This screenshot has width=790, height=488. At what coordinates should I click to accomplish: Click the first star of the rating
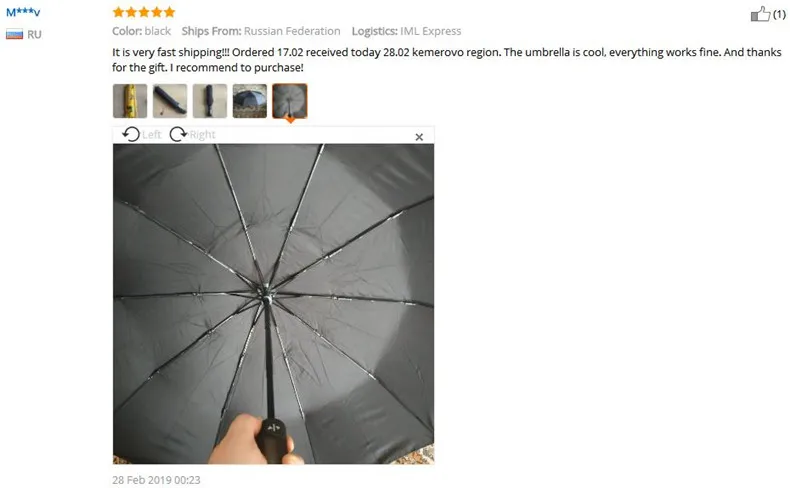[118, 12]
